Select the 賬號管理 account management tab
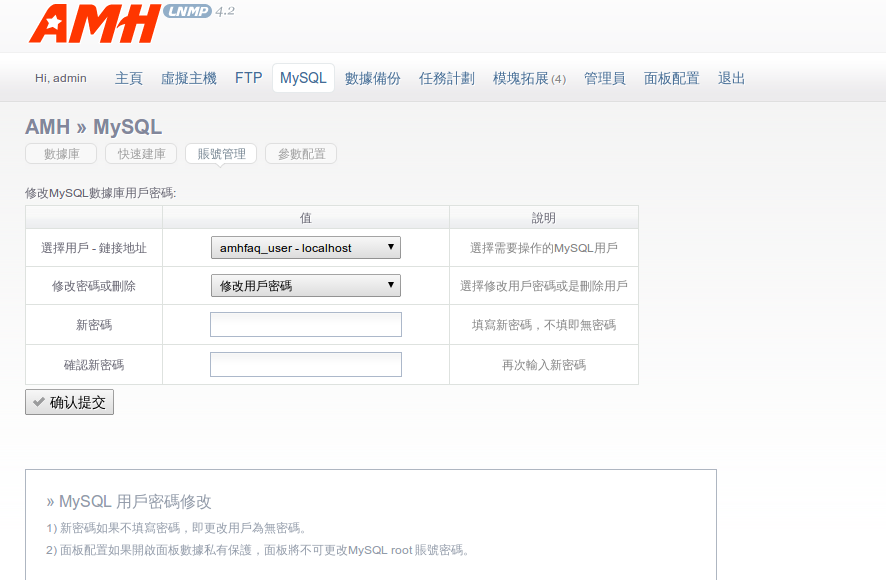Image resolution: width=886 pixels, height=580 pixels. point(221,154)
